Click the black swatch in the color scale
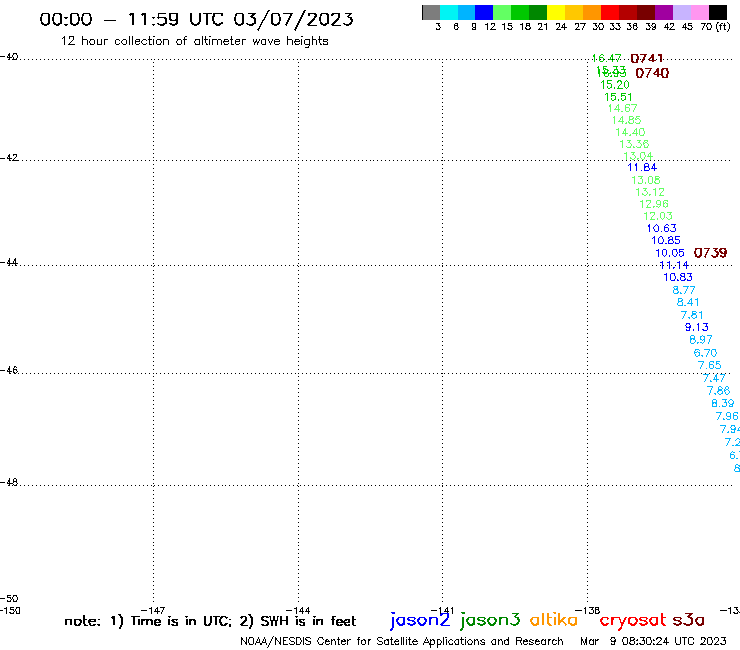The width and height of the screenshot is (740, 650). pos(717,12)
